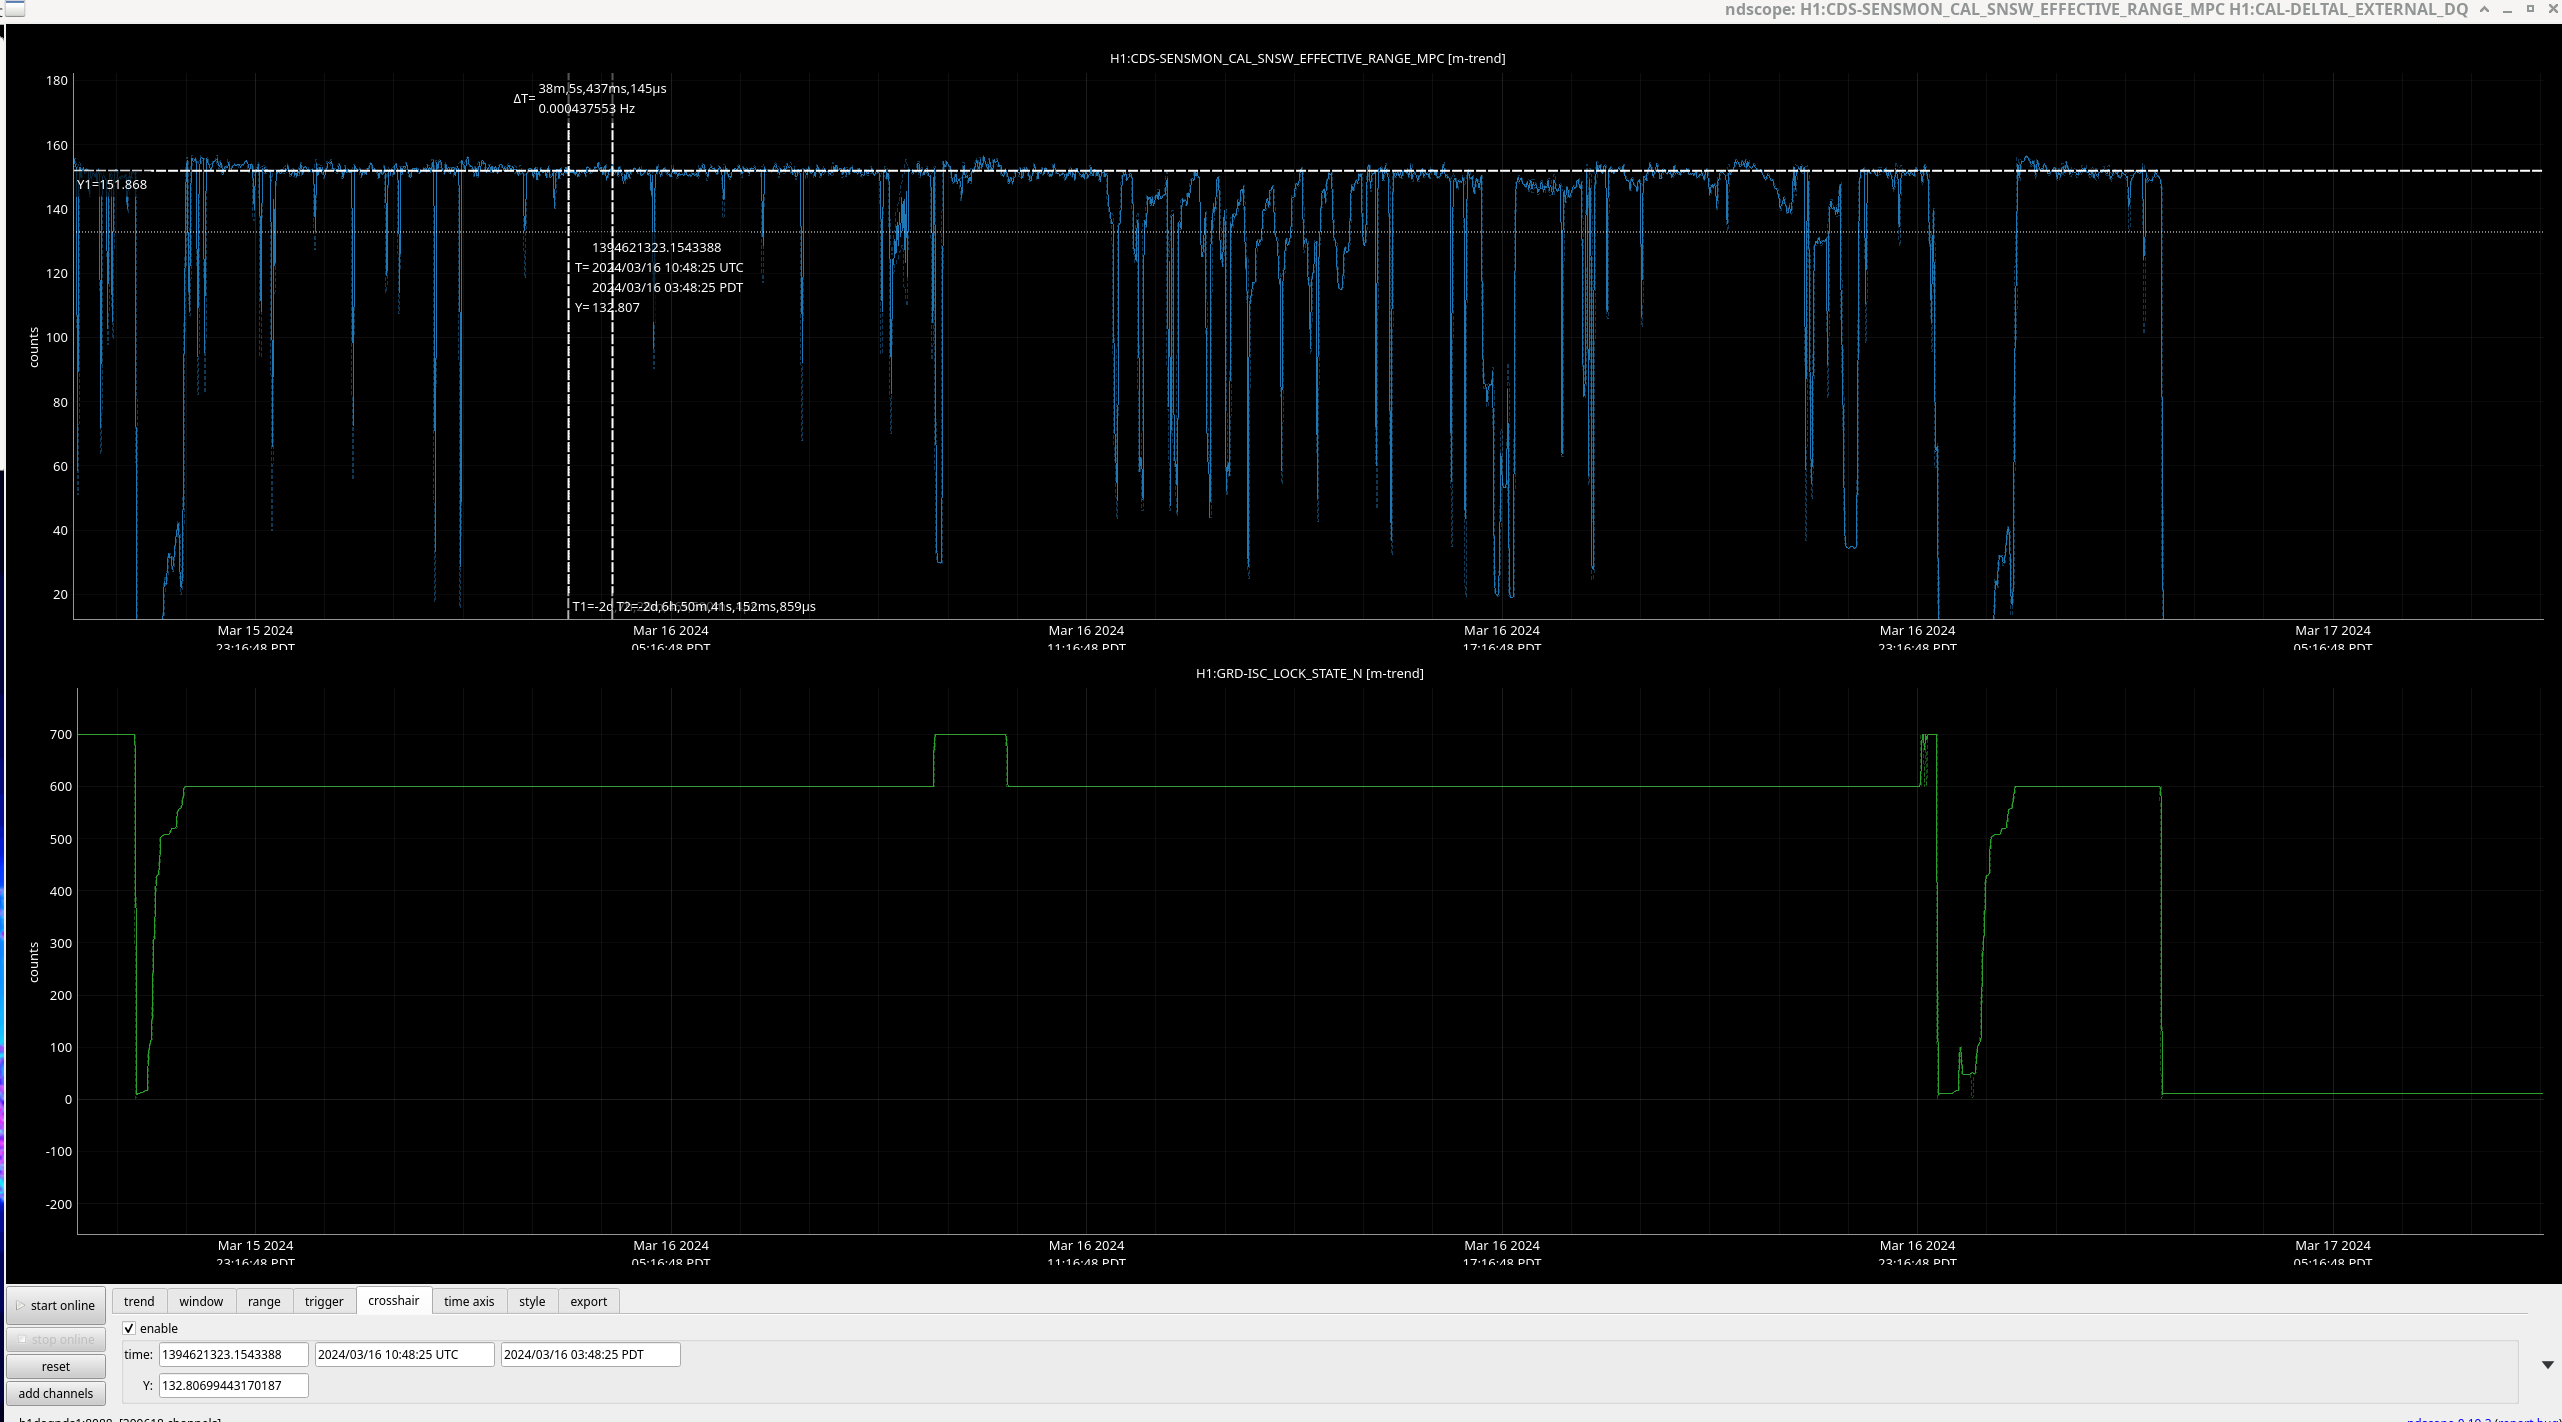Open the window tab
Viewport: 2562px width, 1422px height.
click(x=201, y=1301)
